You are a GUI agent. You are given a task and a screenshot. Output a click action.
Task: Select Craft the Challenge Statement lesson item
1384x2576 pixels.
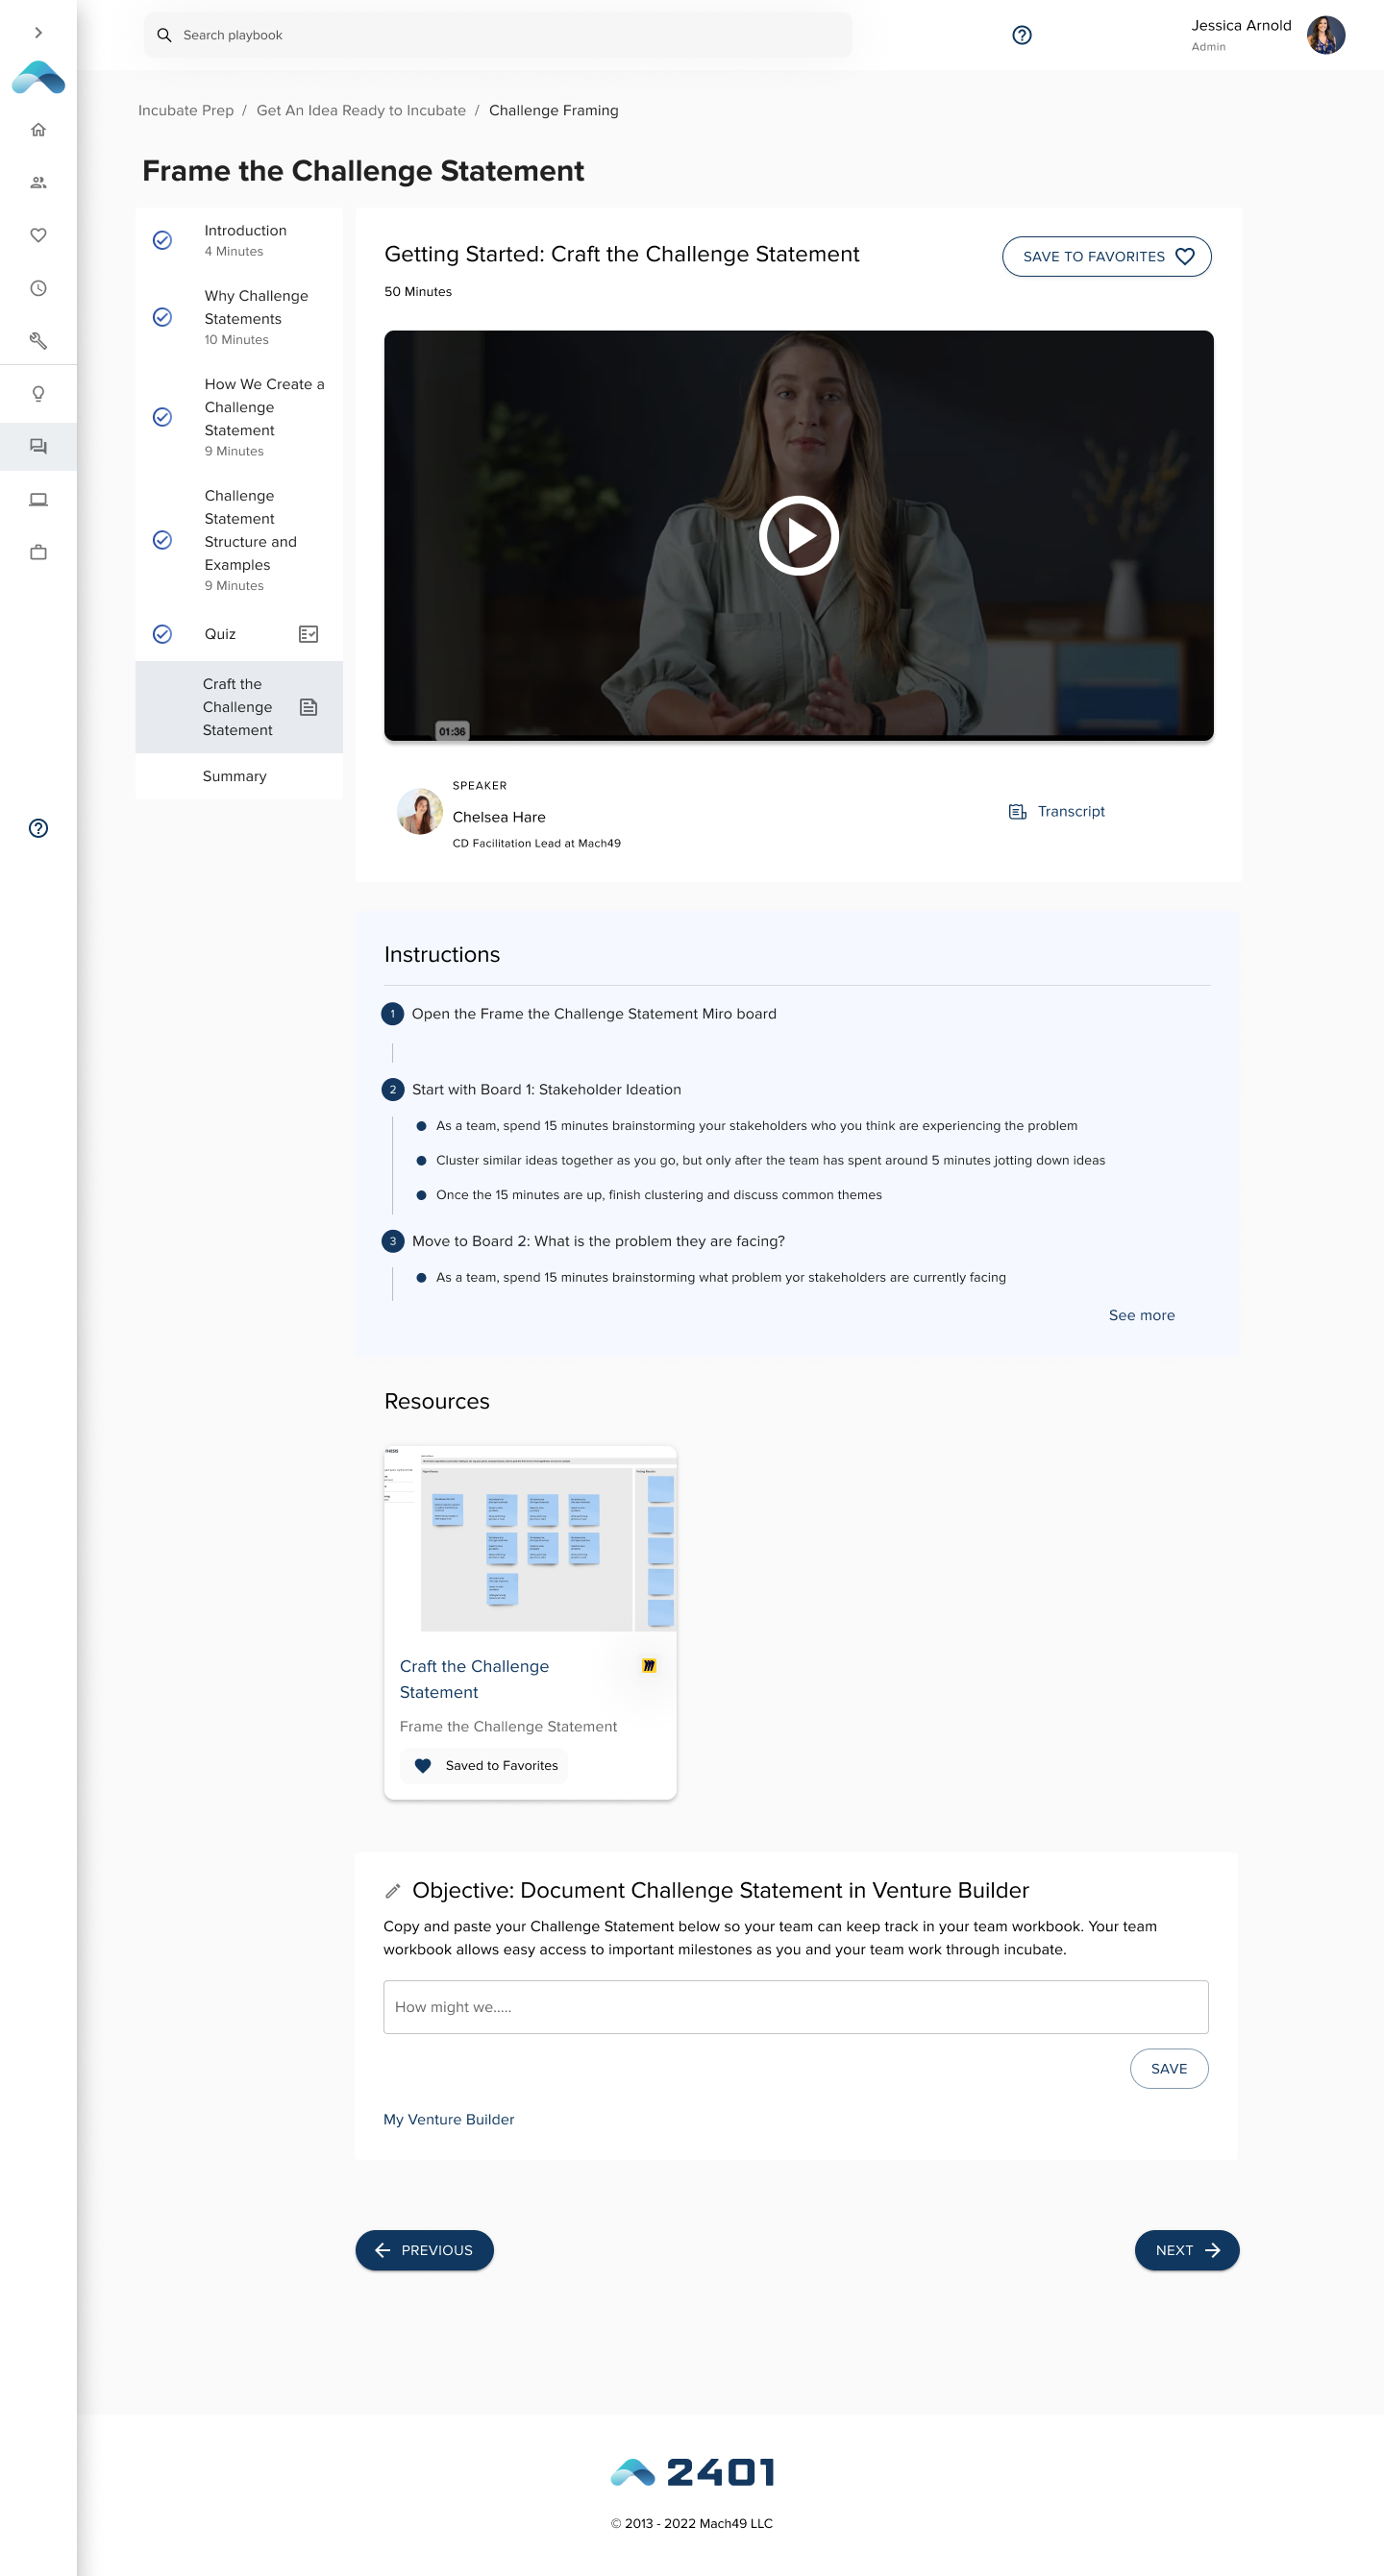(x=240, y=707)
